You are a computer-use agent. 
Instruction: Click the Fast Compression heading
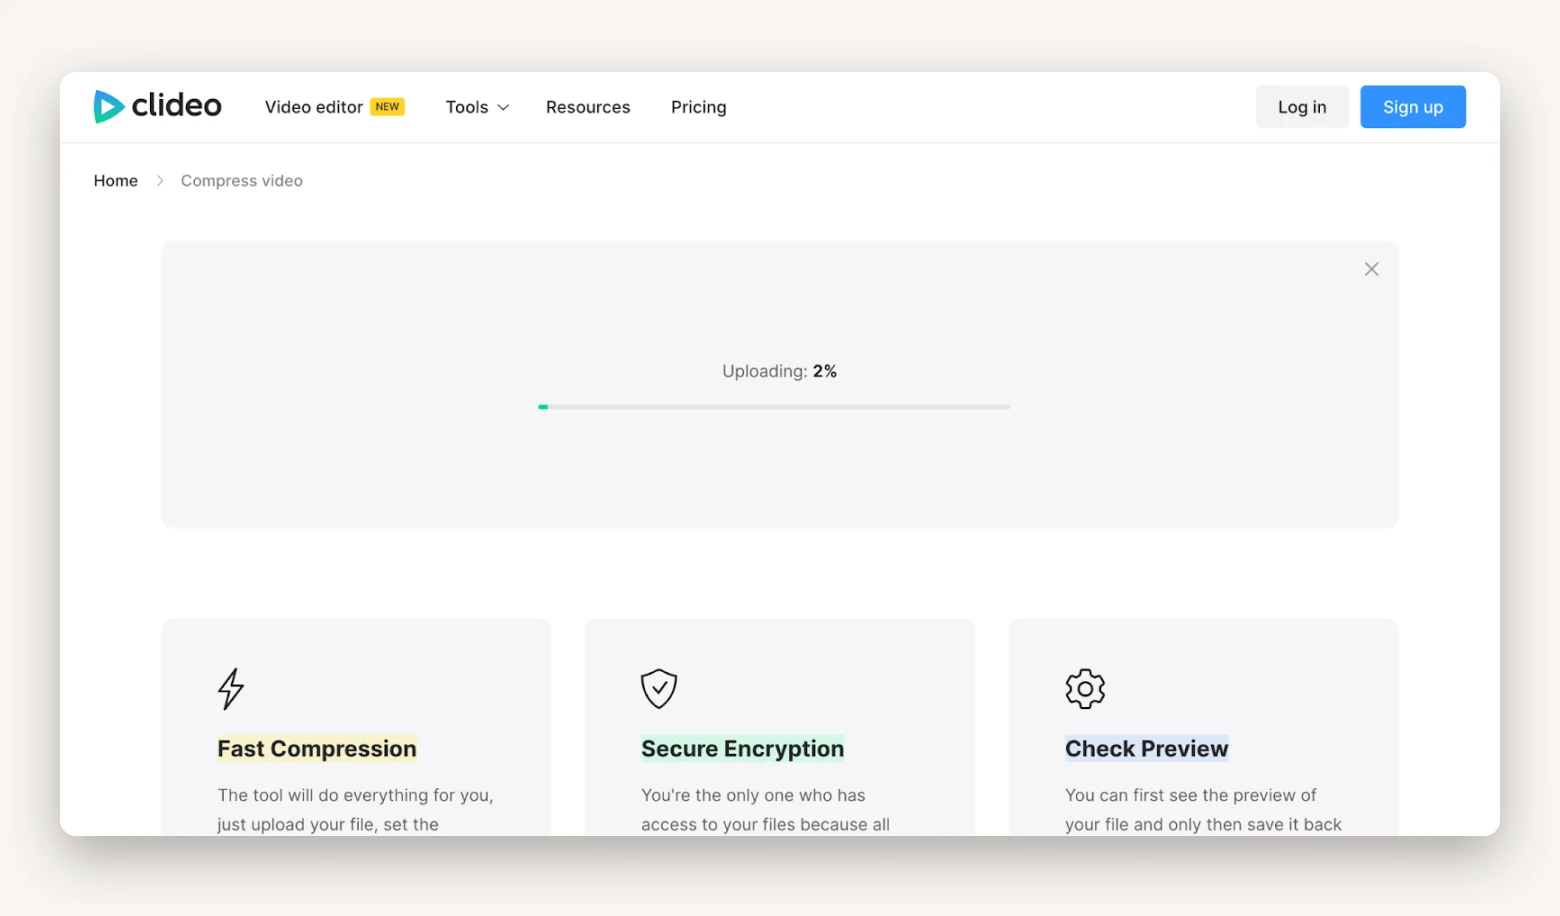(x=317, y=749)
